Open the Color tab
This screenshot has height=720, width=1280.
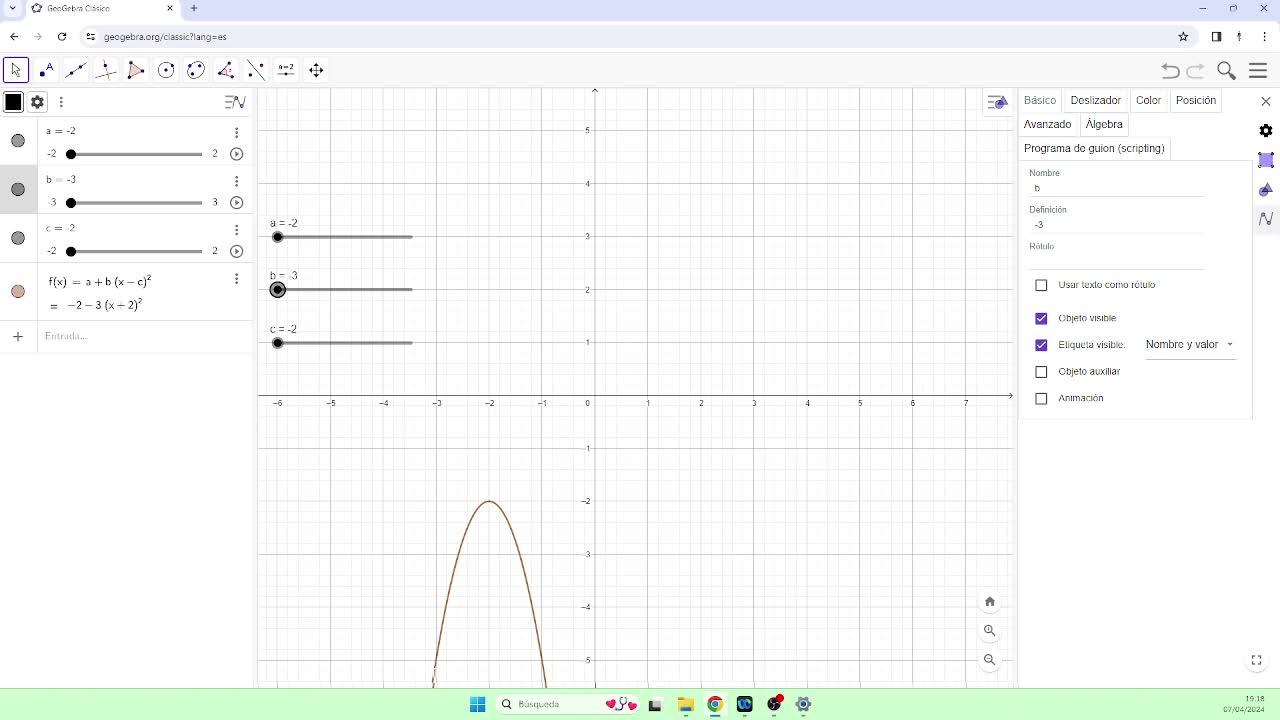tap(1148, 100)
